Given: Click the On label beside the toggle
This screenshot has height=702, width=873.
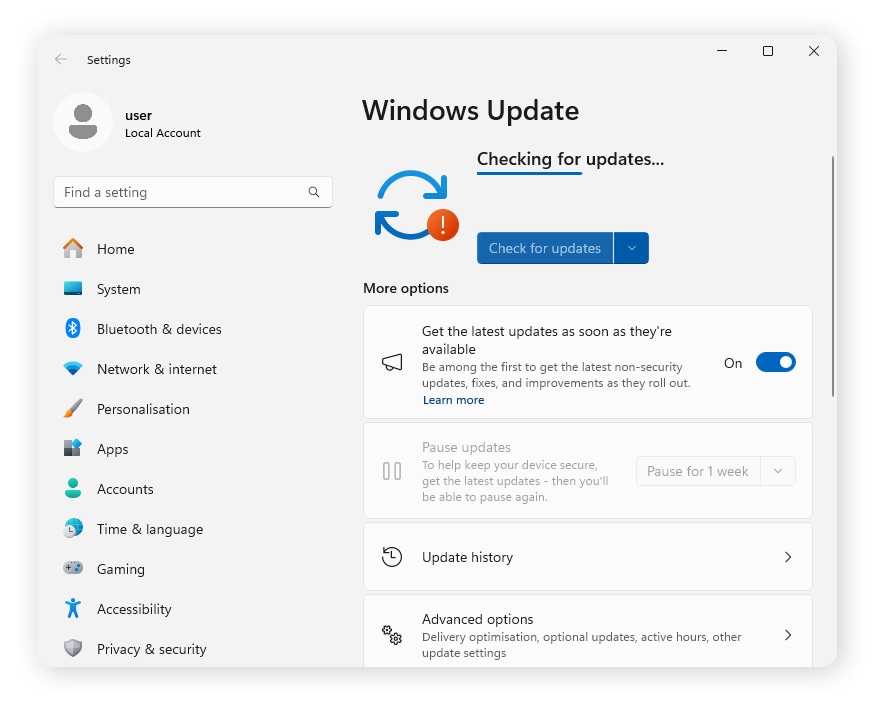Looking at the screenshot, I should click(733, 363).
